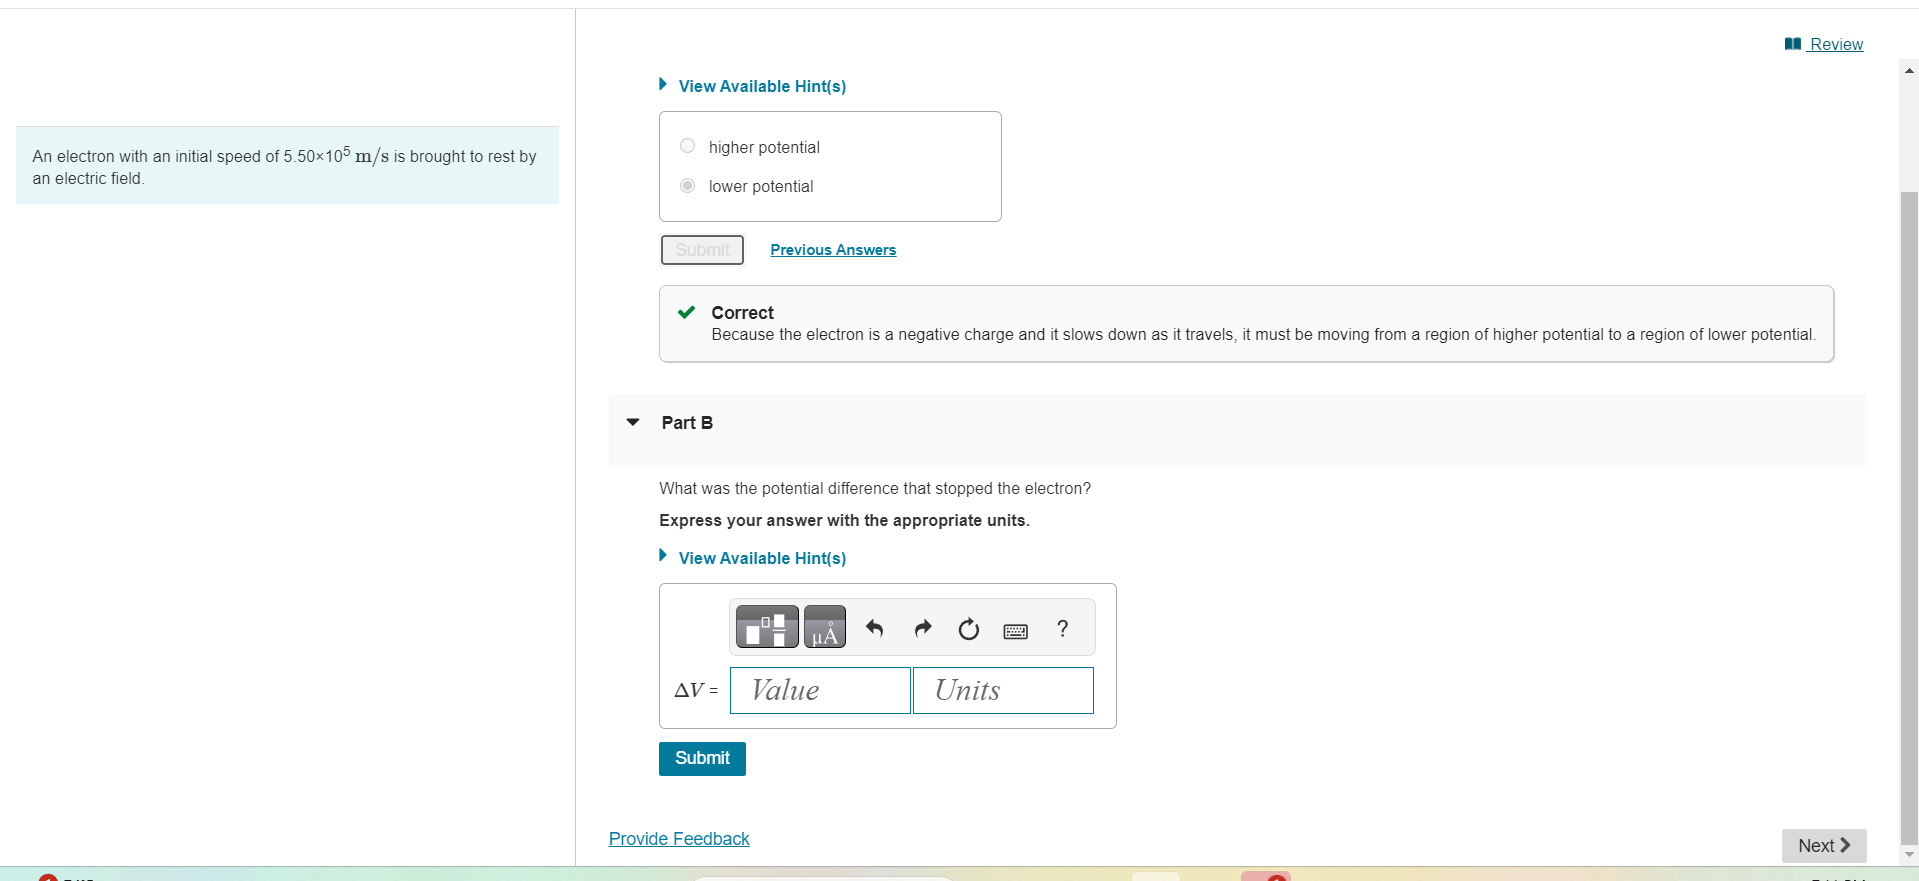Select the lower potential radio button
Image resolution: width=1919 pixels, height=881 pixels.
click(x=687, y=186)
